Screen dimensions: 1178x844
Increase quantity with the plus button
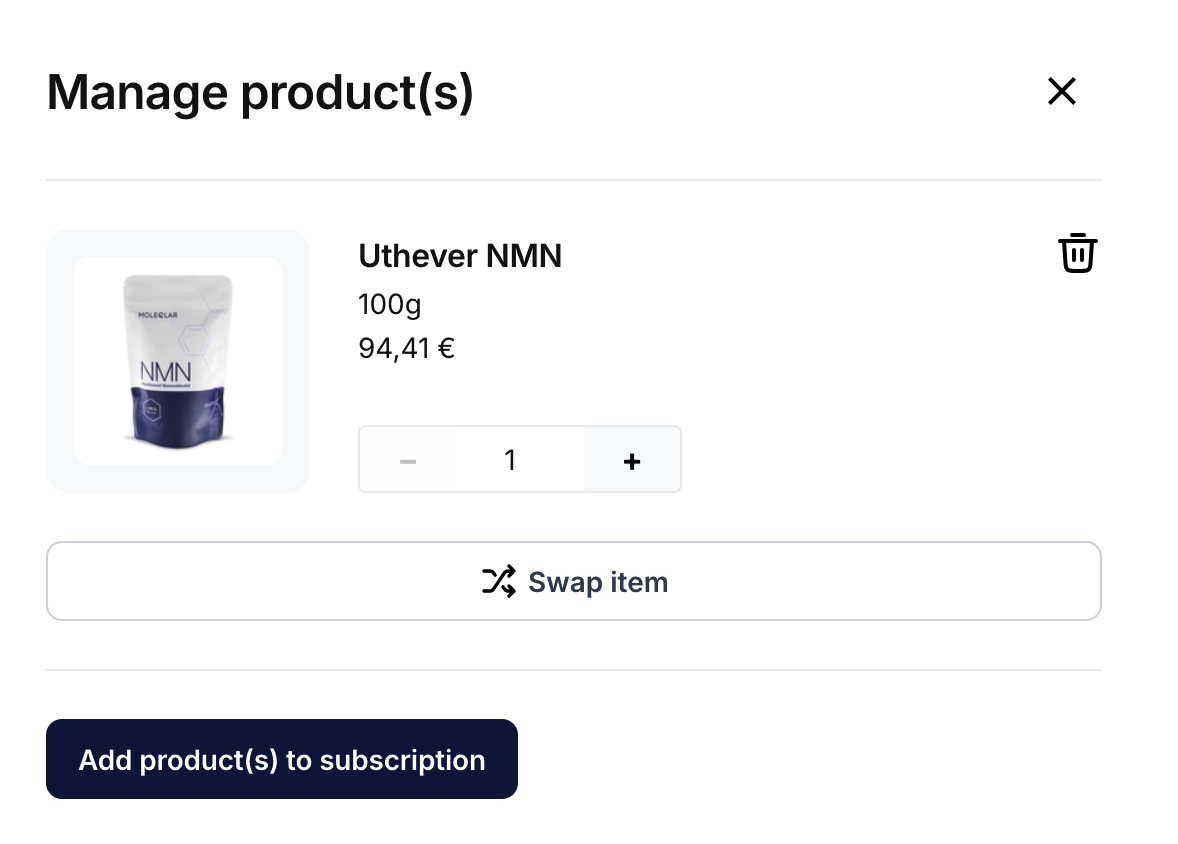pyautogui.click(x=632, y=460)
